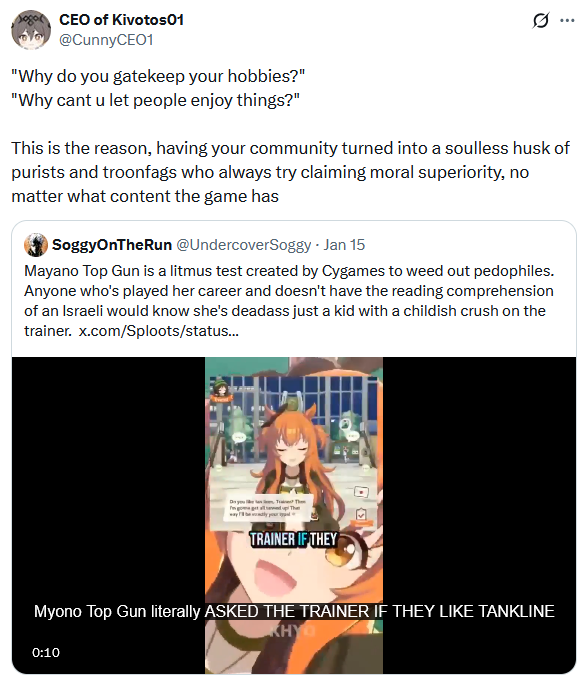Click the video caption starting "Myono Top Gun"
This screenshot has width=587, height=684.
[x=294, y=611]
